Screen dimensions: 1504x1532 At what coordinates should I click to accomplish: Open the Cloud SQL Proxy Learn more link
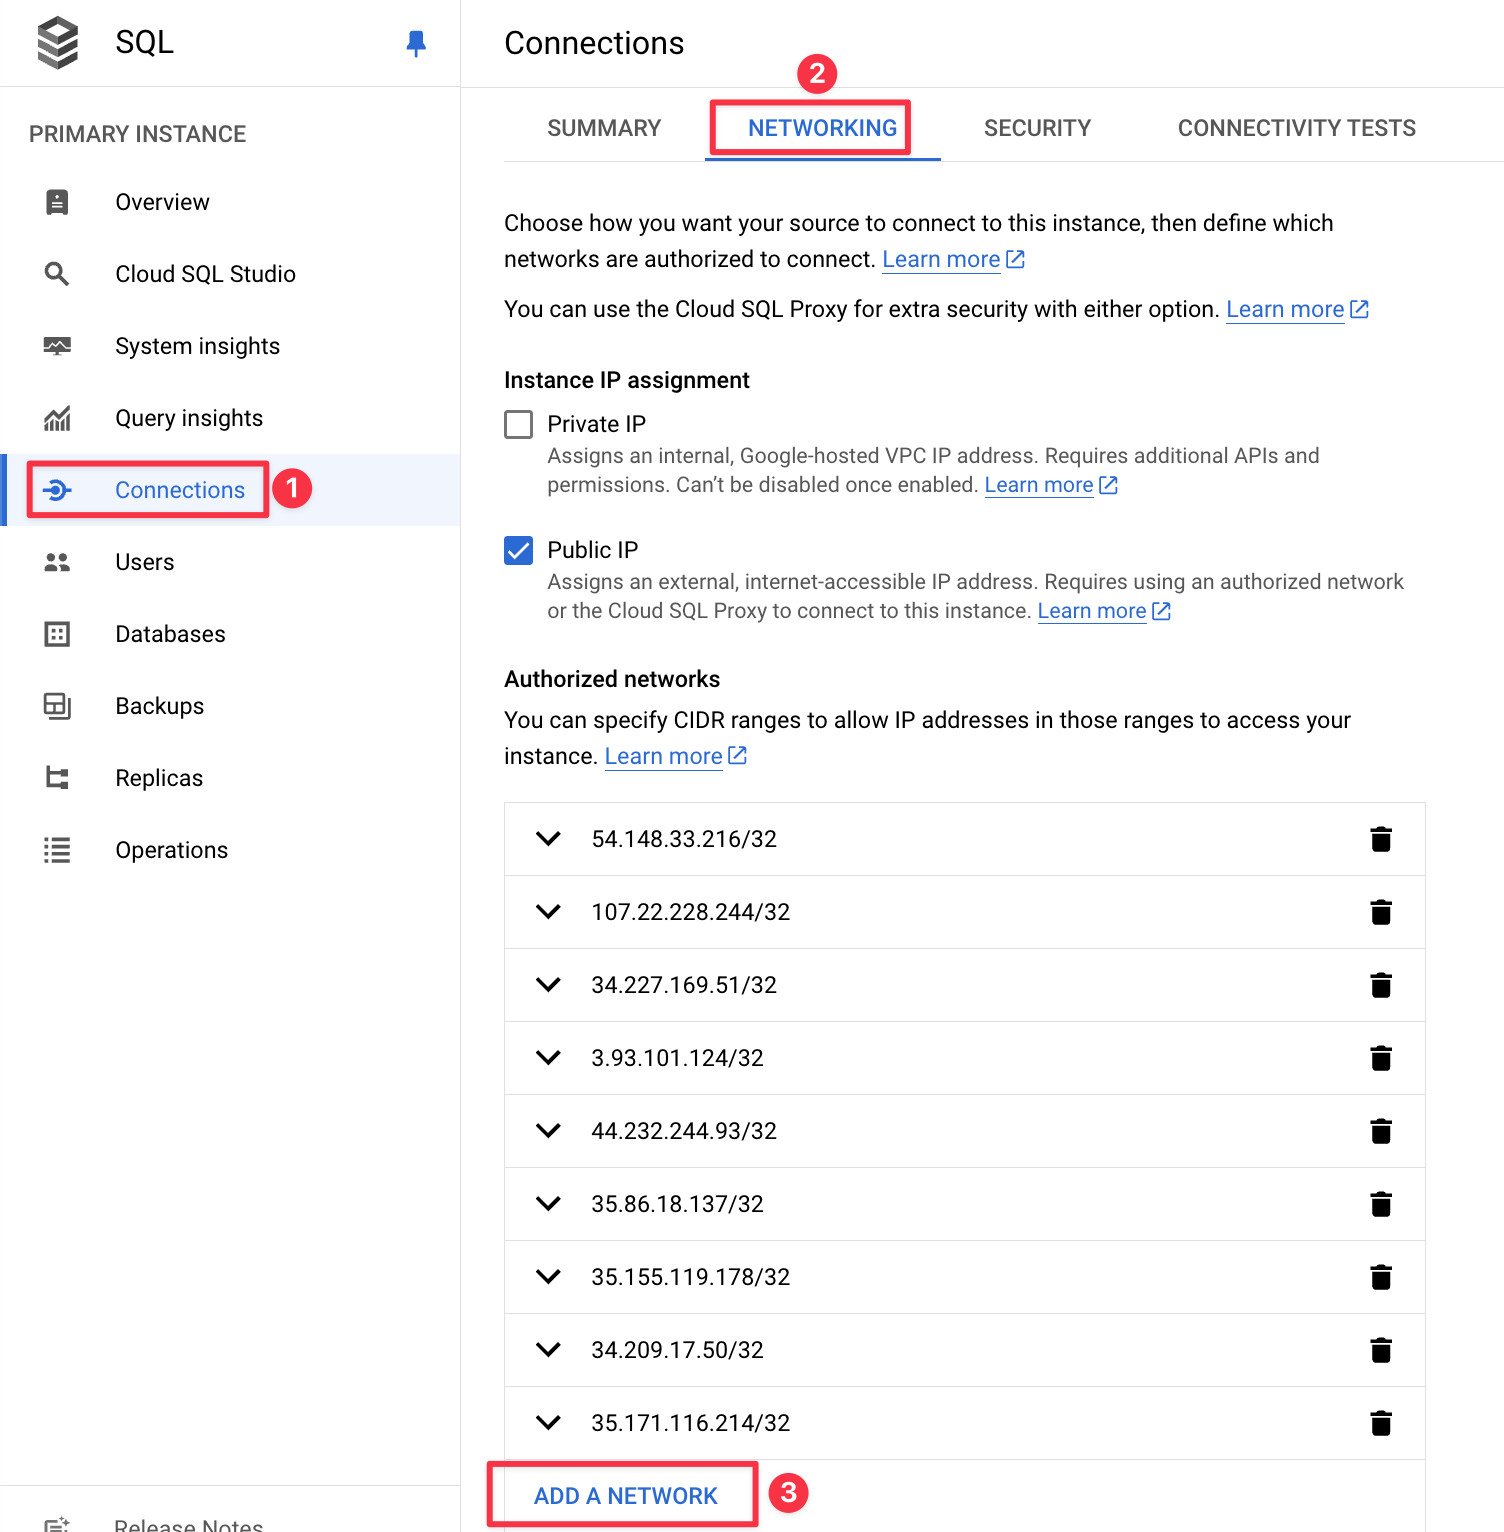1285,308
